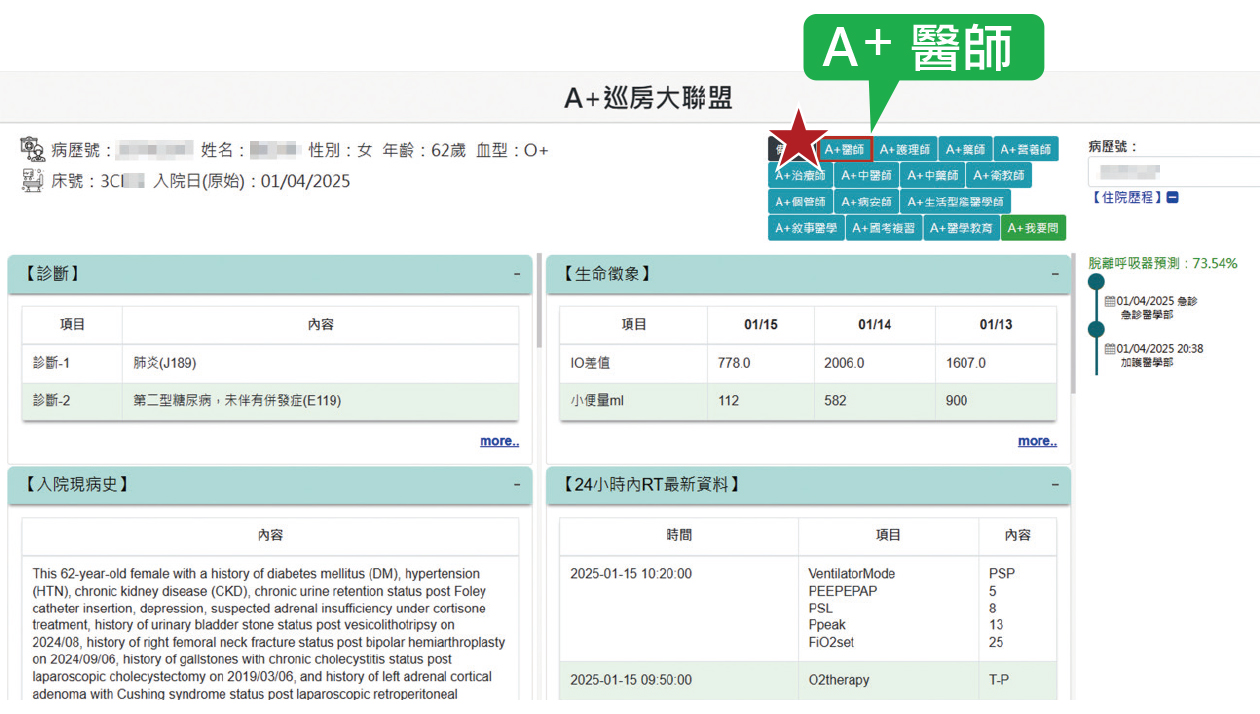Switch to the A+護理師 tab
This screenshot has height=714, width=1260.
(904, 149)
